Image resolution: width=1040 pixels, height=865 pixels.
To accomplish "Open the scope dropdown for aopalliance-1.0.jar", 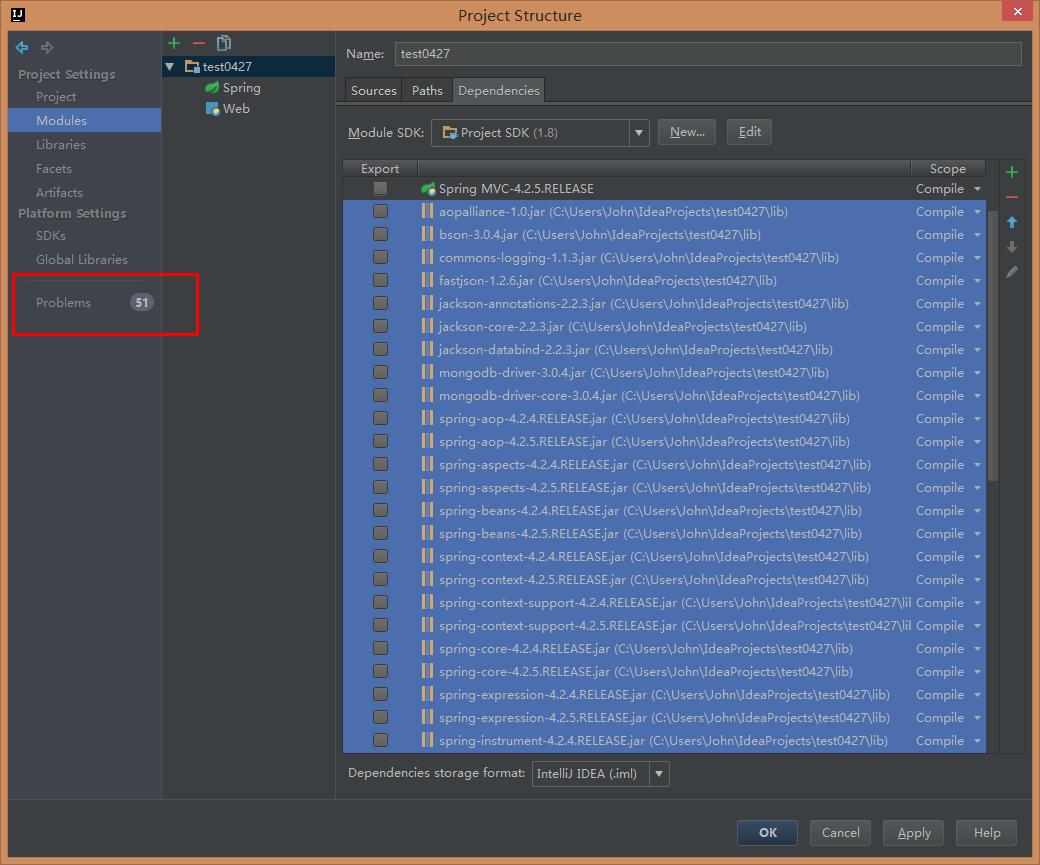I will (977, 212).
